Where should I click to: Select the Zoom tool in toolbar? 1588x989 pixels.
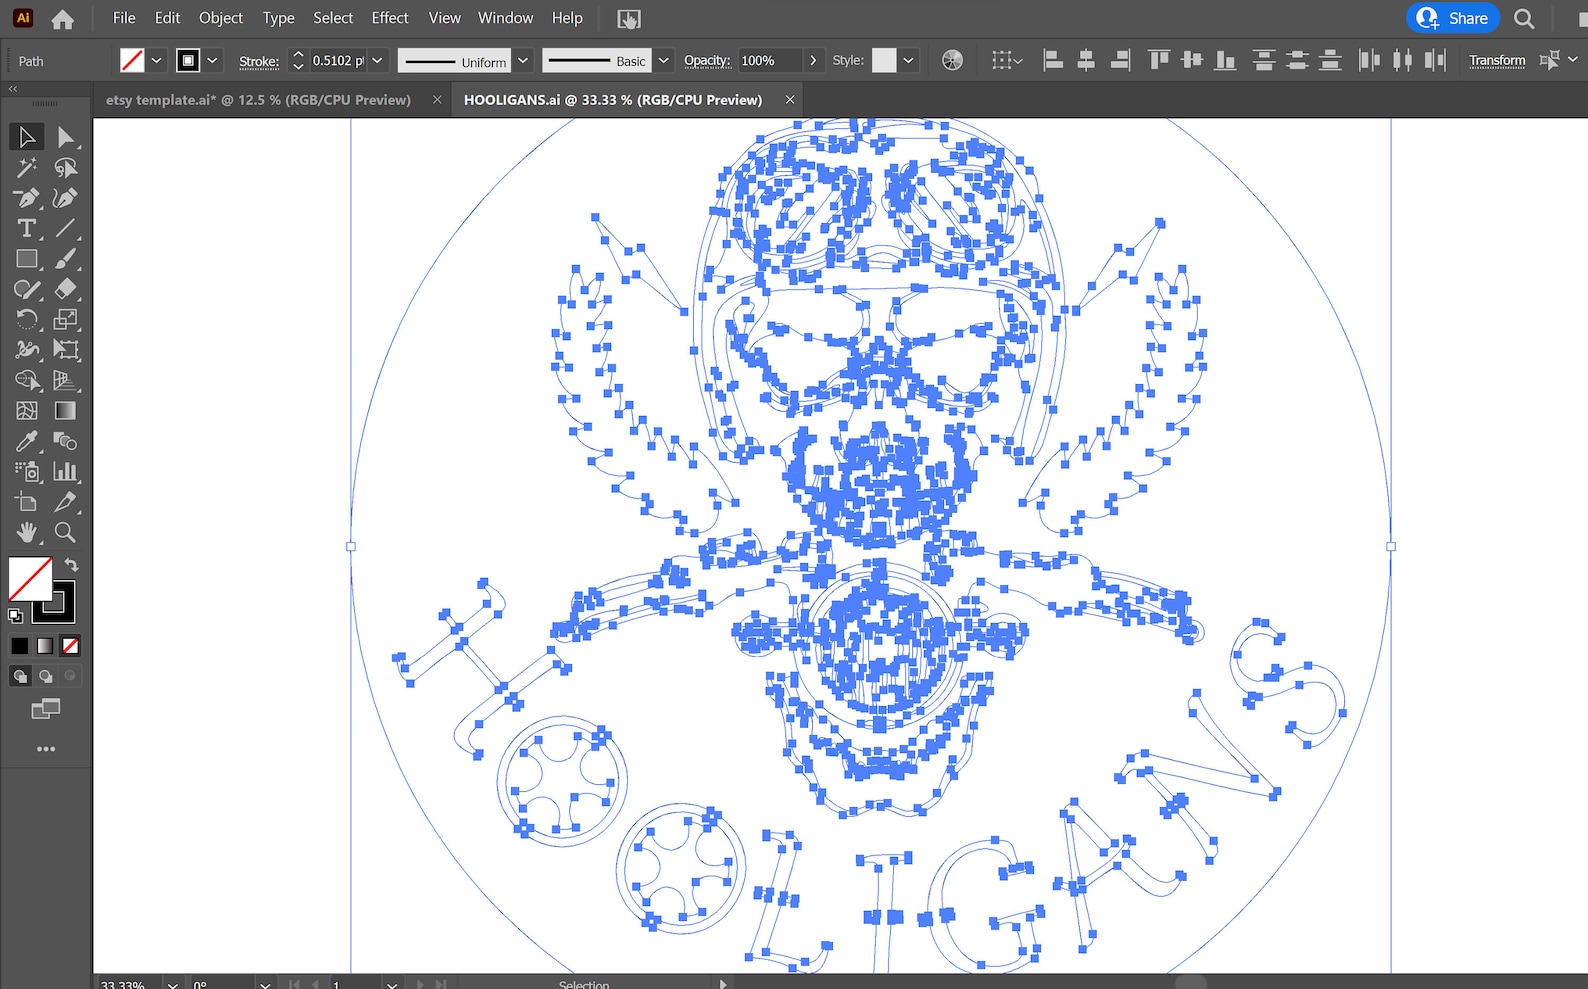click(65, 532)
